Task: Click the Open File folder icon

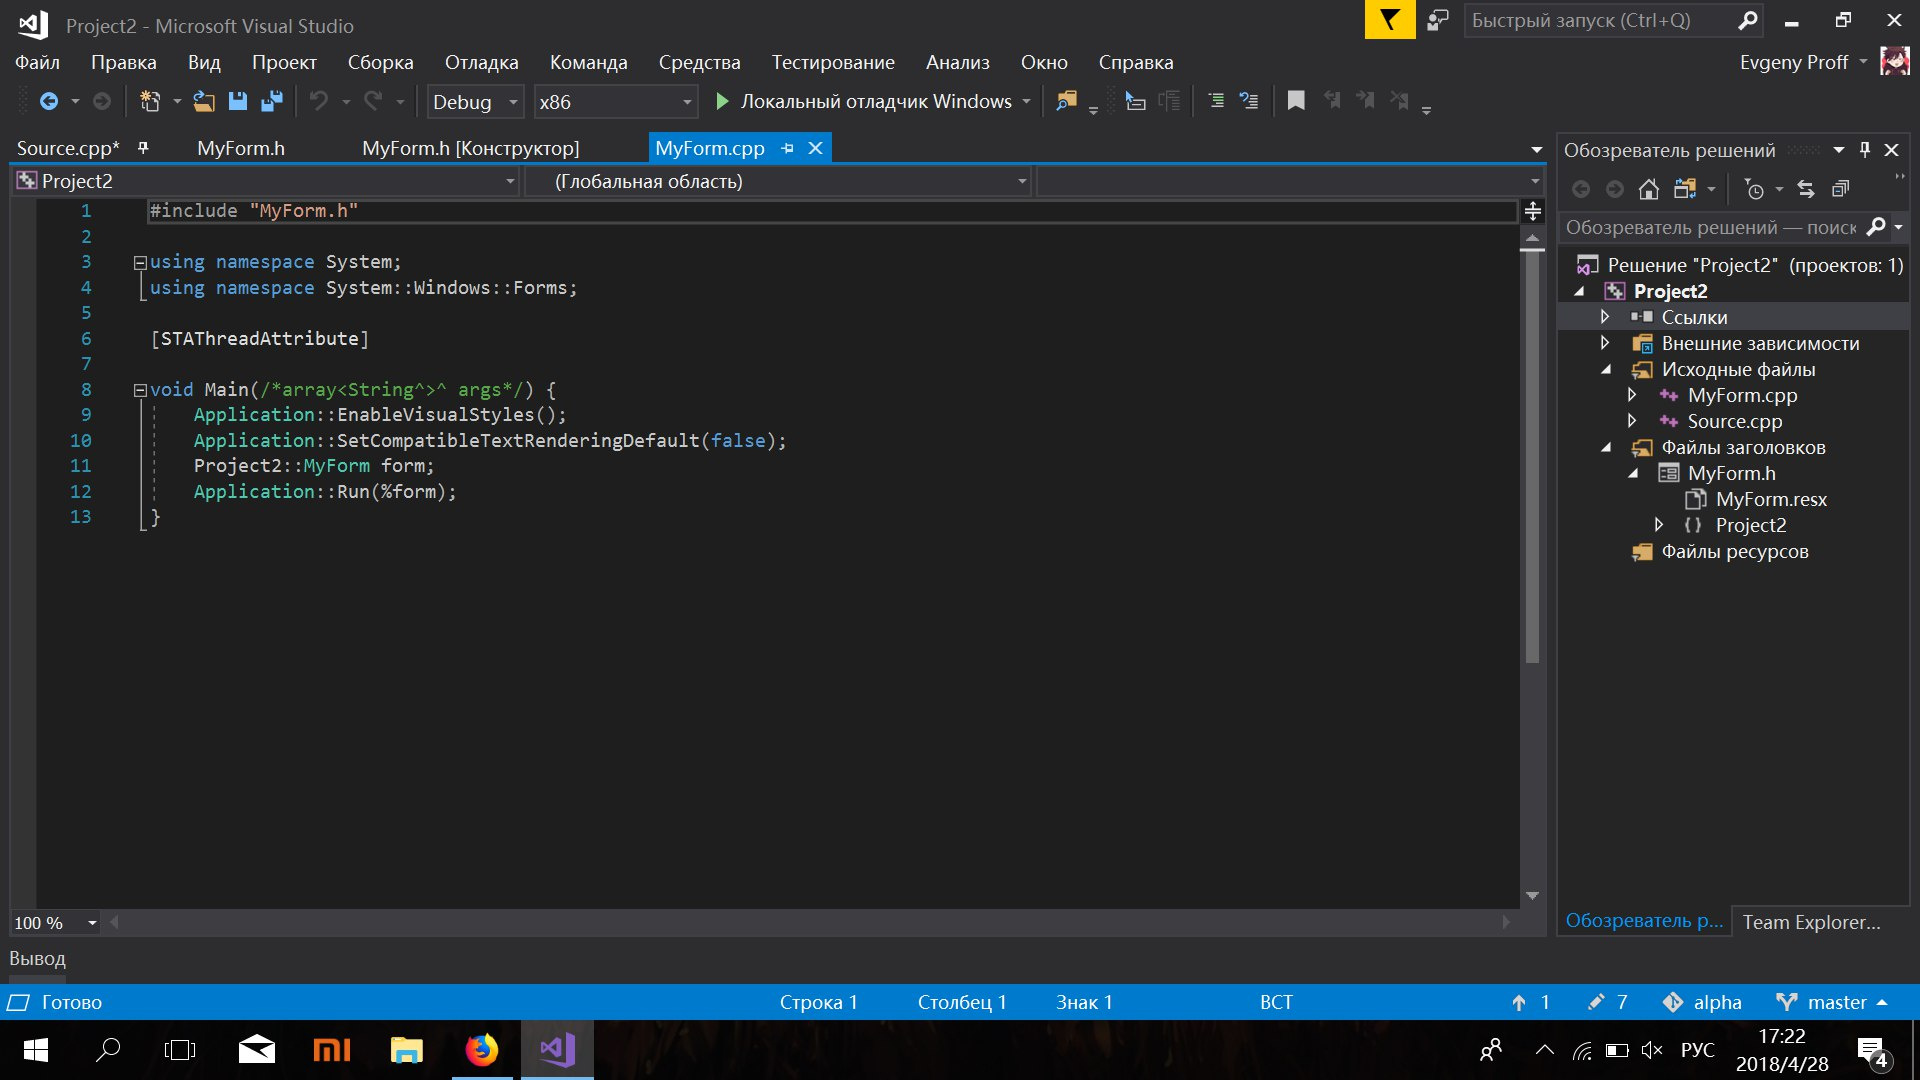Action: [204, 101]
